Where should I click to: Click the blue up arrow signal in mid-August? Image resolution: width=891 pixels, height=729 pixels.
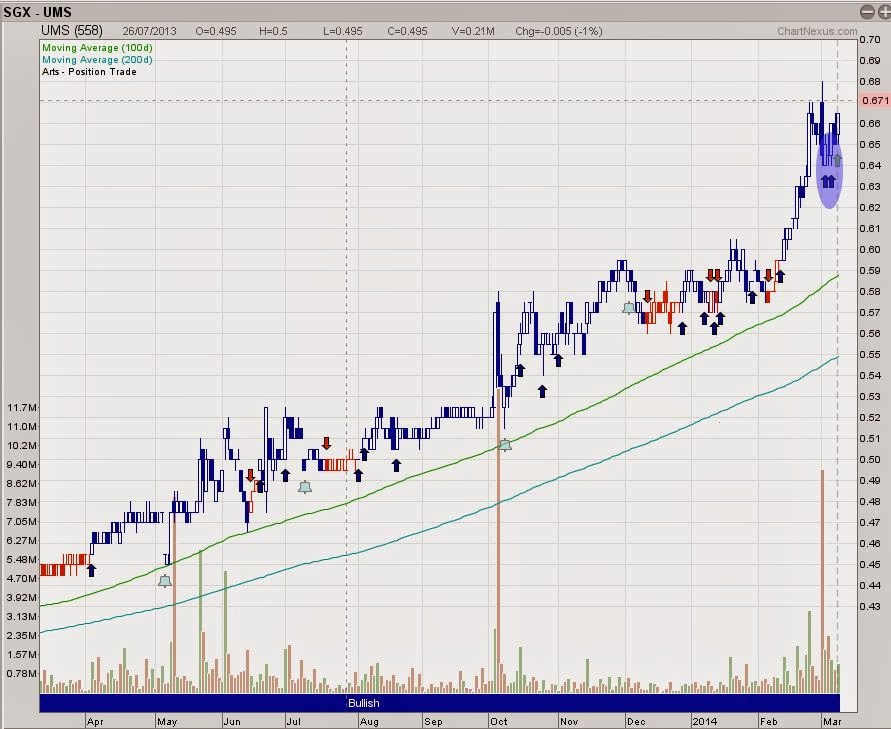click(396, 465)
